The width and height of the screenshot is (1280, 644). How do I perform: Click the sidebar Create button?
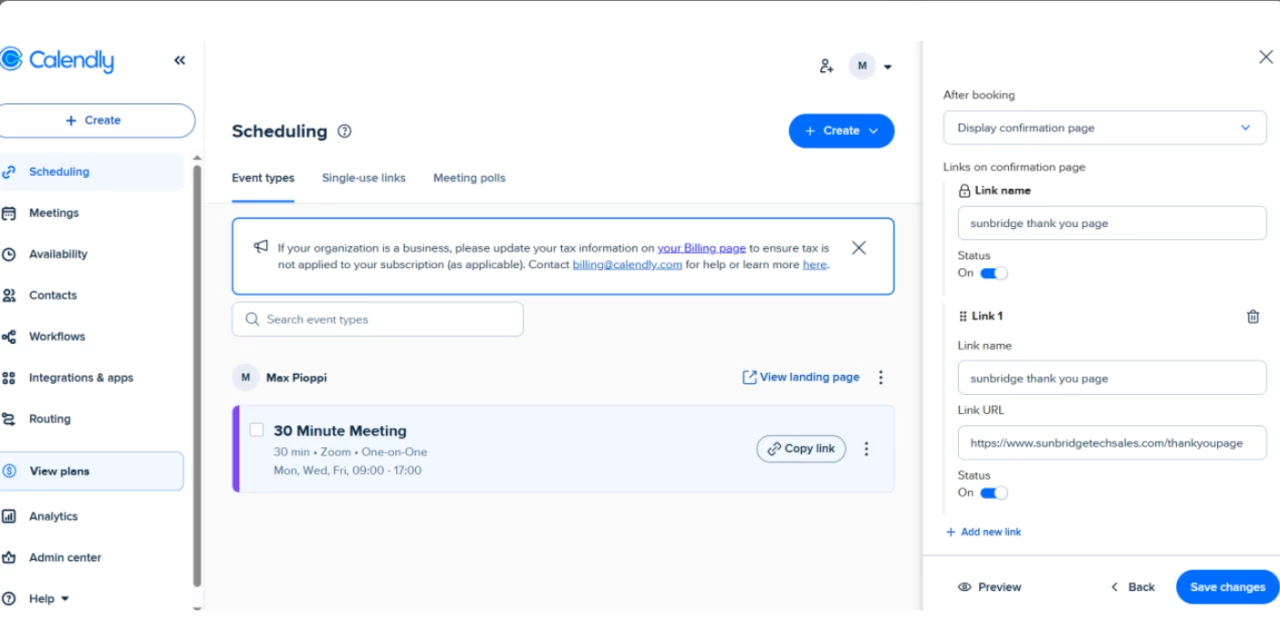coord(93,120)
